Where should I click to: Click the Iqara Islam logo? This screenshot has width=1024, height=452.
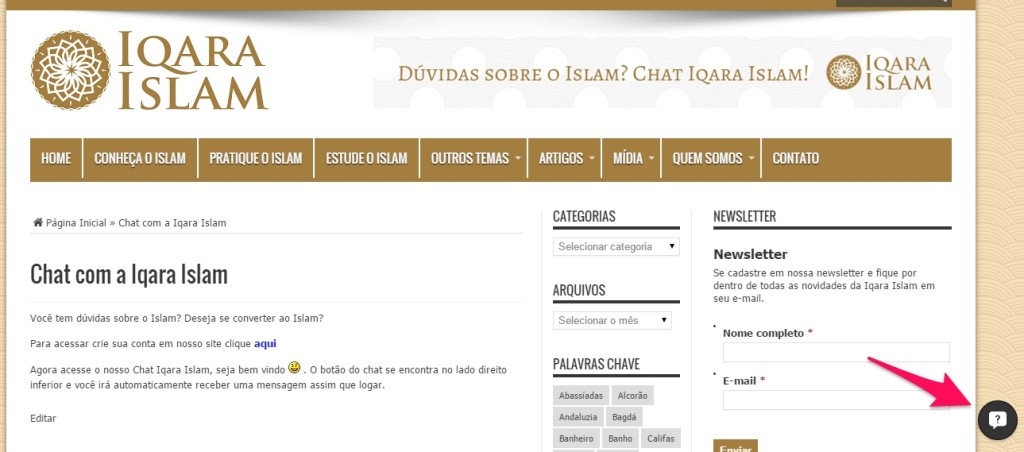tap(149, 70)
